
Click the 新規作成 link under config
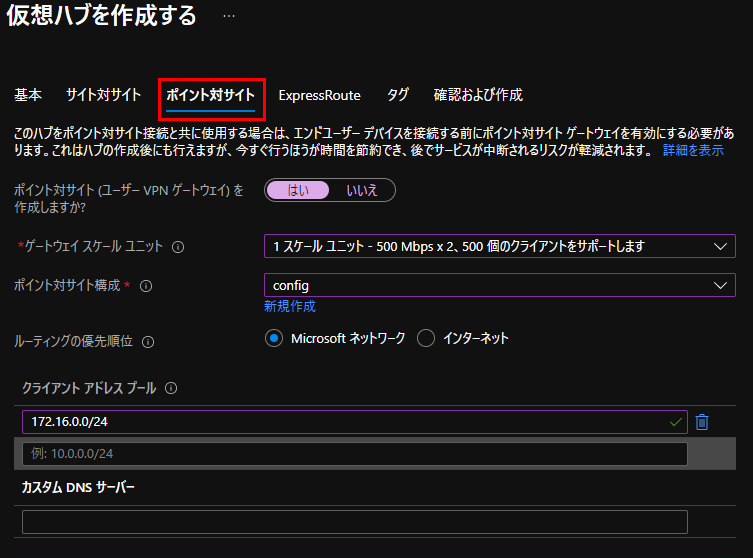click(290, 306)
